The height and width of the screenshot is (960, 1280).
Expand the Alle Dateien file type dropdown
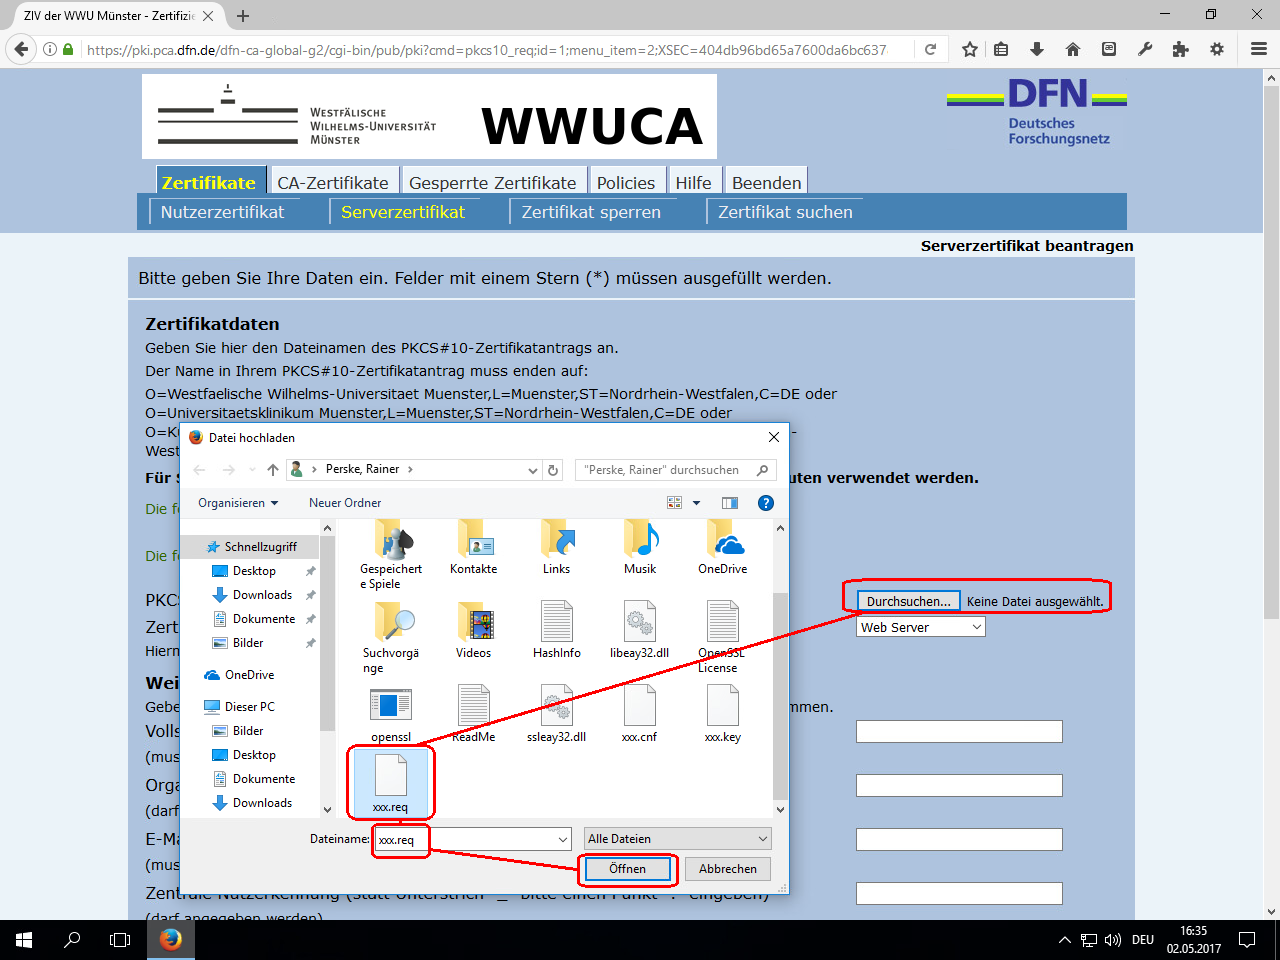[677, 839]
